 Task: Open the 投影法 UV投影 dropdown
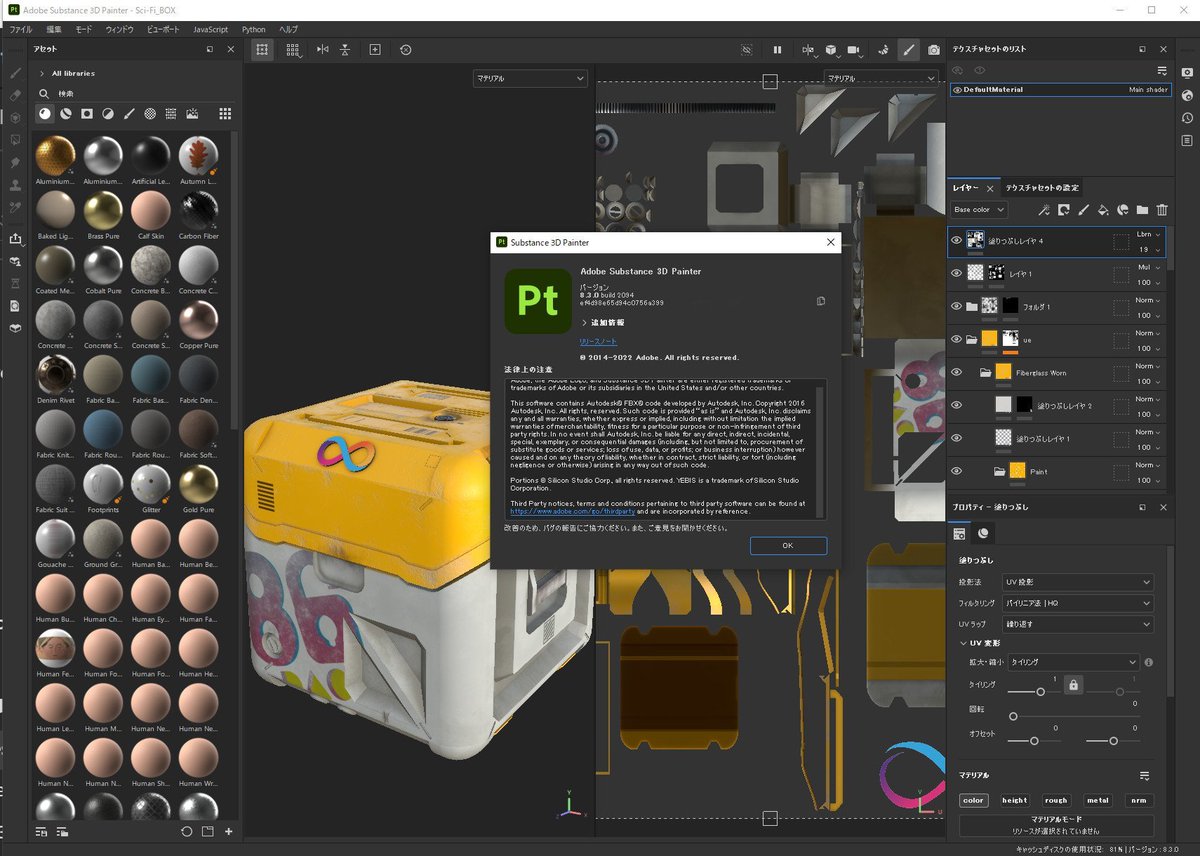pyautogui.click(x=1079, y=582)
